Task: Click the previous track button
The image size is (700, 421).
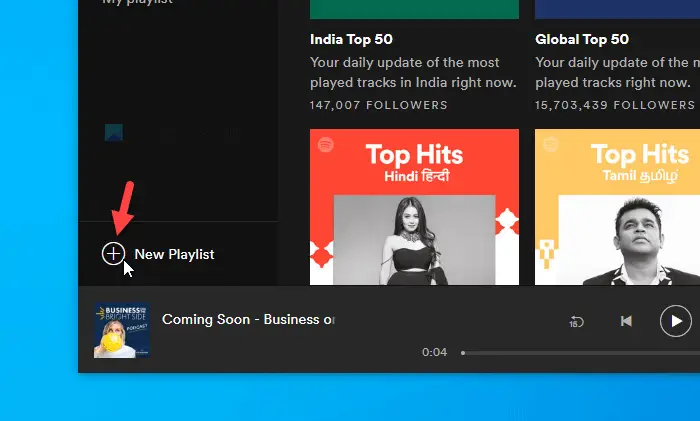Action: point(626,321)
